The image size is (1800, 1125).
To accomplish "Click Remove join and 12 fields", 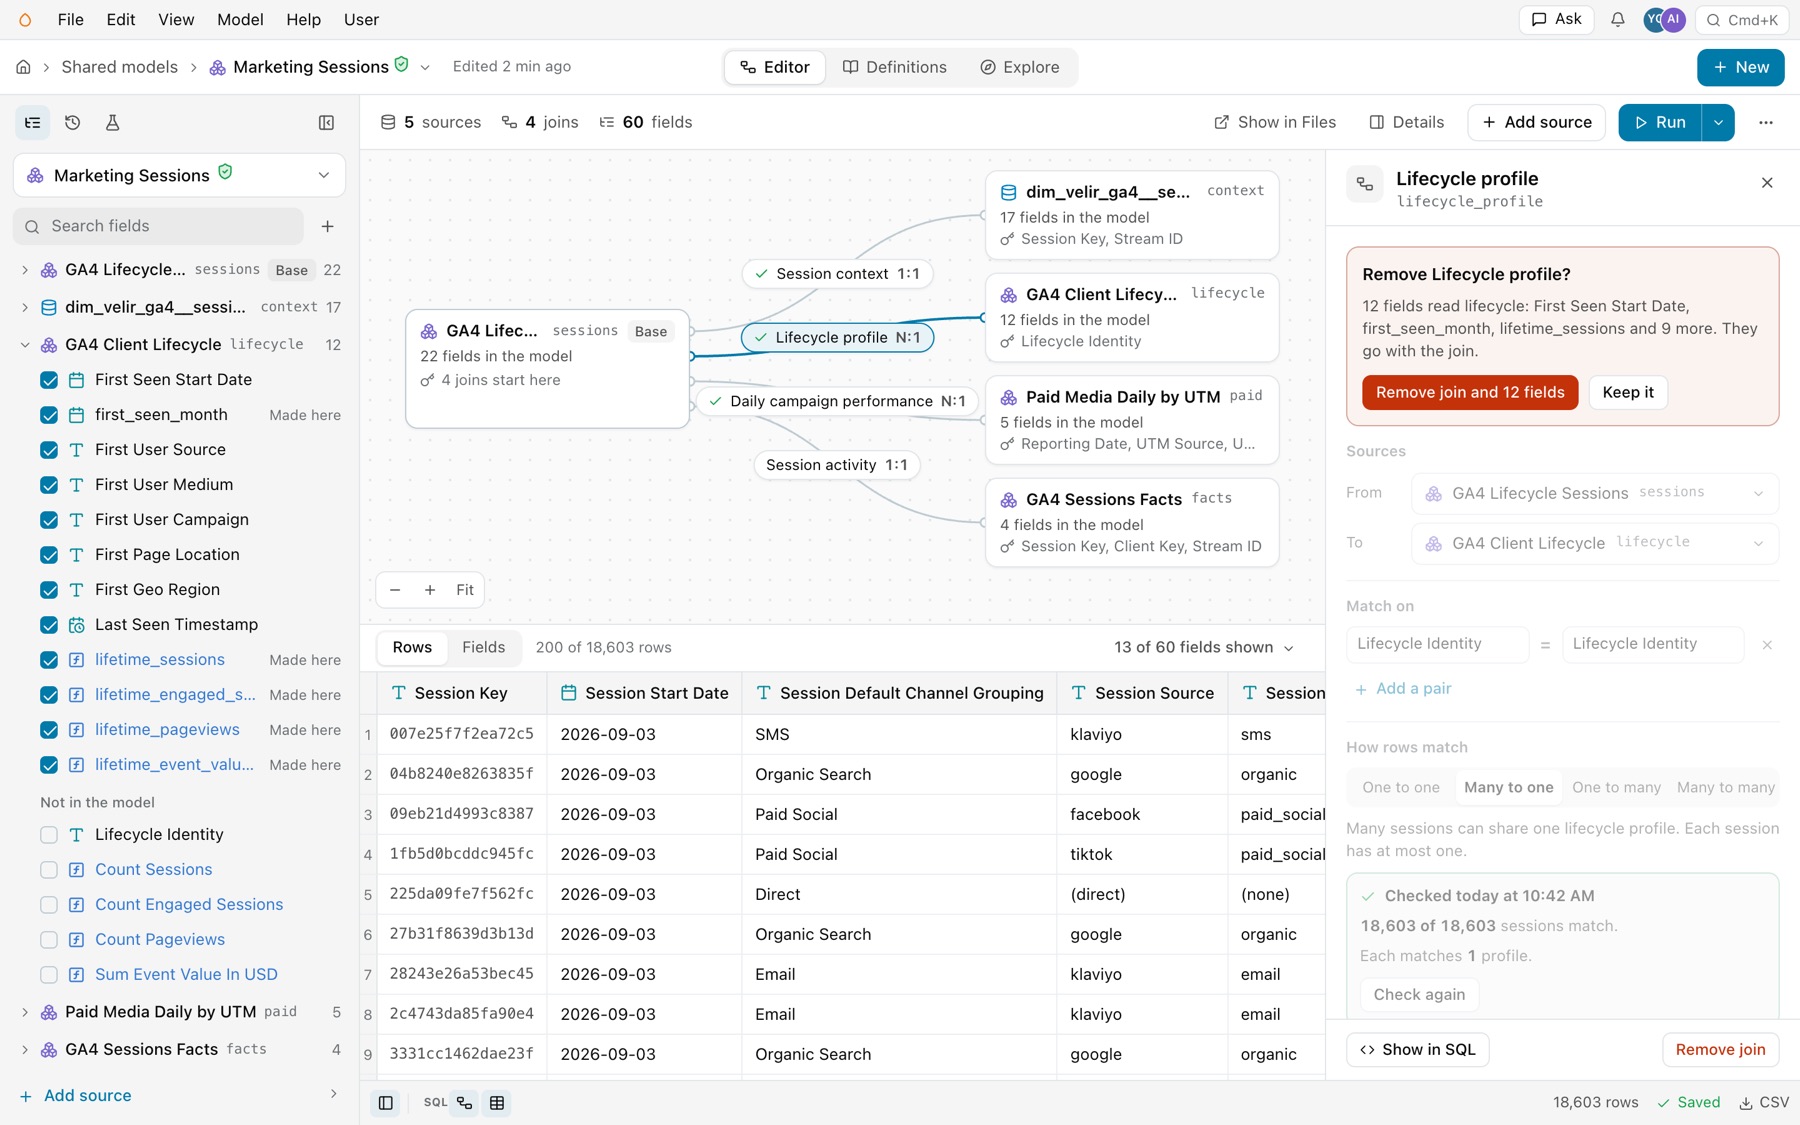I will point(1470,393).
